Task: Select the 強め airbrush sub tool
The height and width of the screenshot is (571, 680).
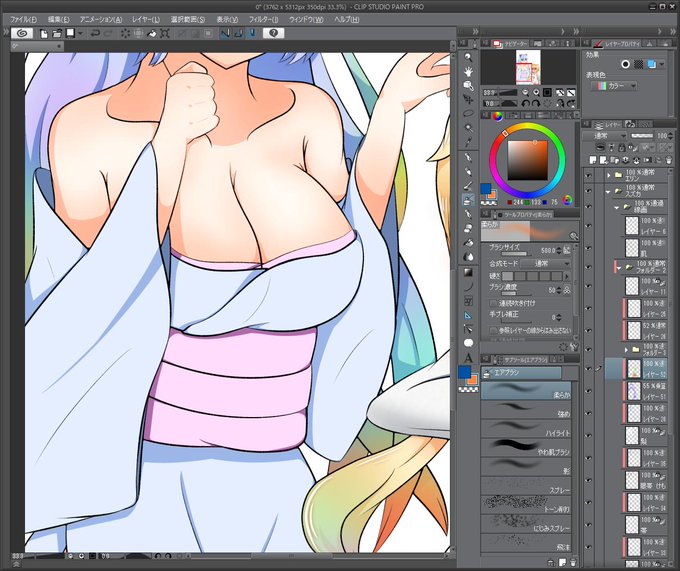Action: coord(526,409)
